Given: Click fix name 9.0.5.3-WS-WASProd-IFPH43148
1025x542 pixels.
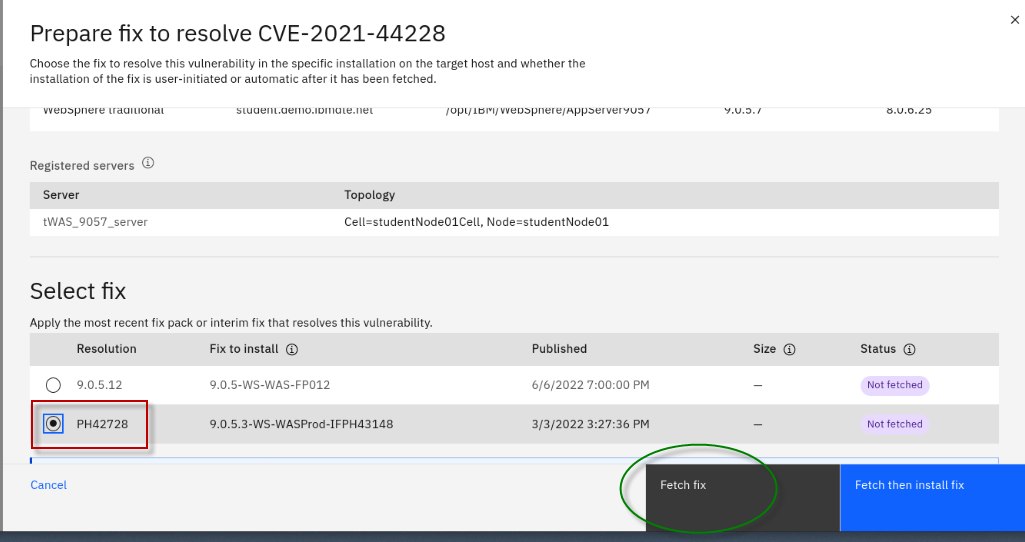Looking at the screenshot, I should [301, 424].
